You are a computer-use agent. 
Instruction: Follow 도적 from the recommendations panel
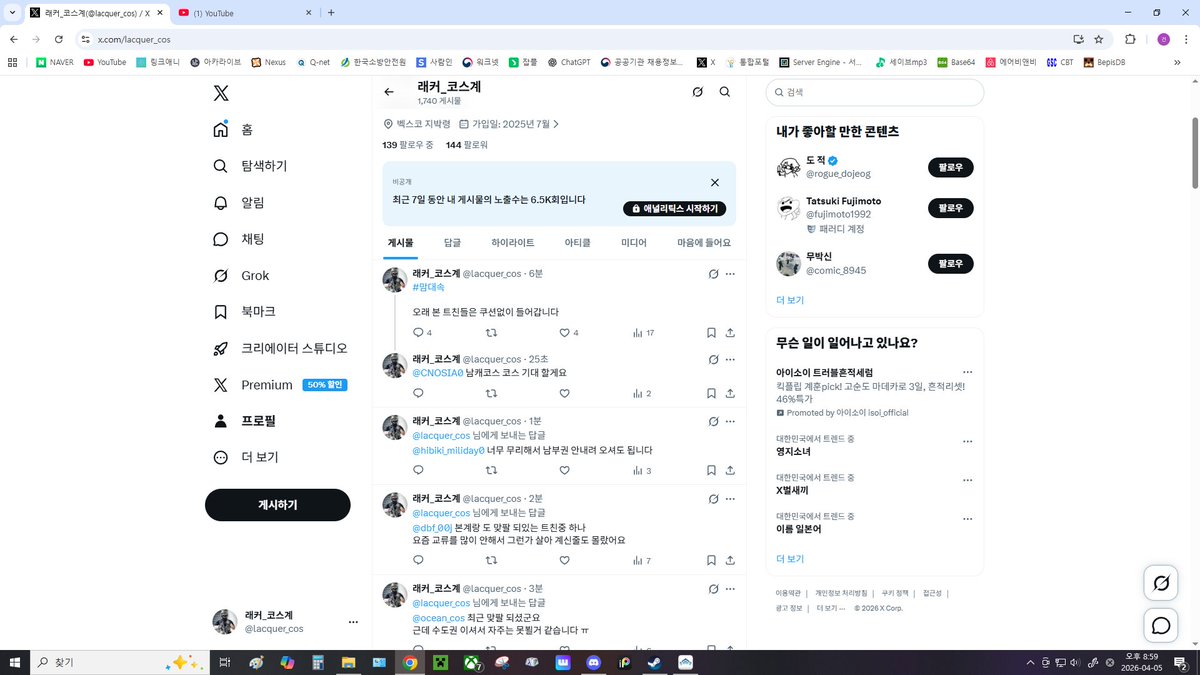(x=949, y=167)
